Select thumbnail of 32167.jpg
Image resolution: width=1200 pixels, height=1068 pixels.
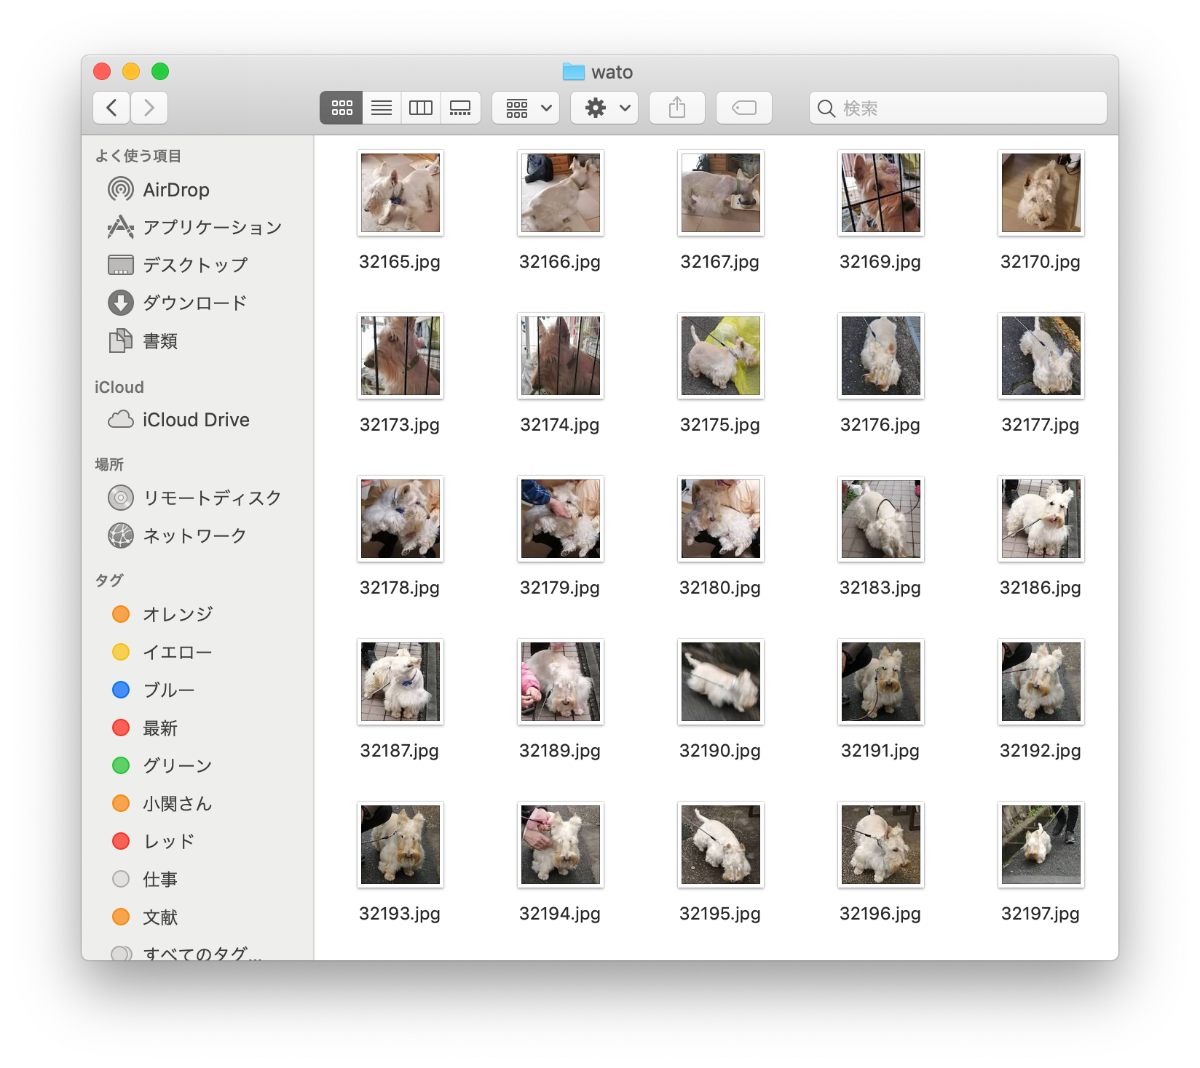pos(720,193)
